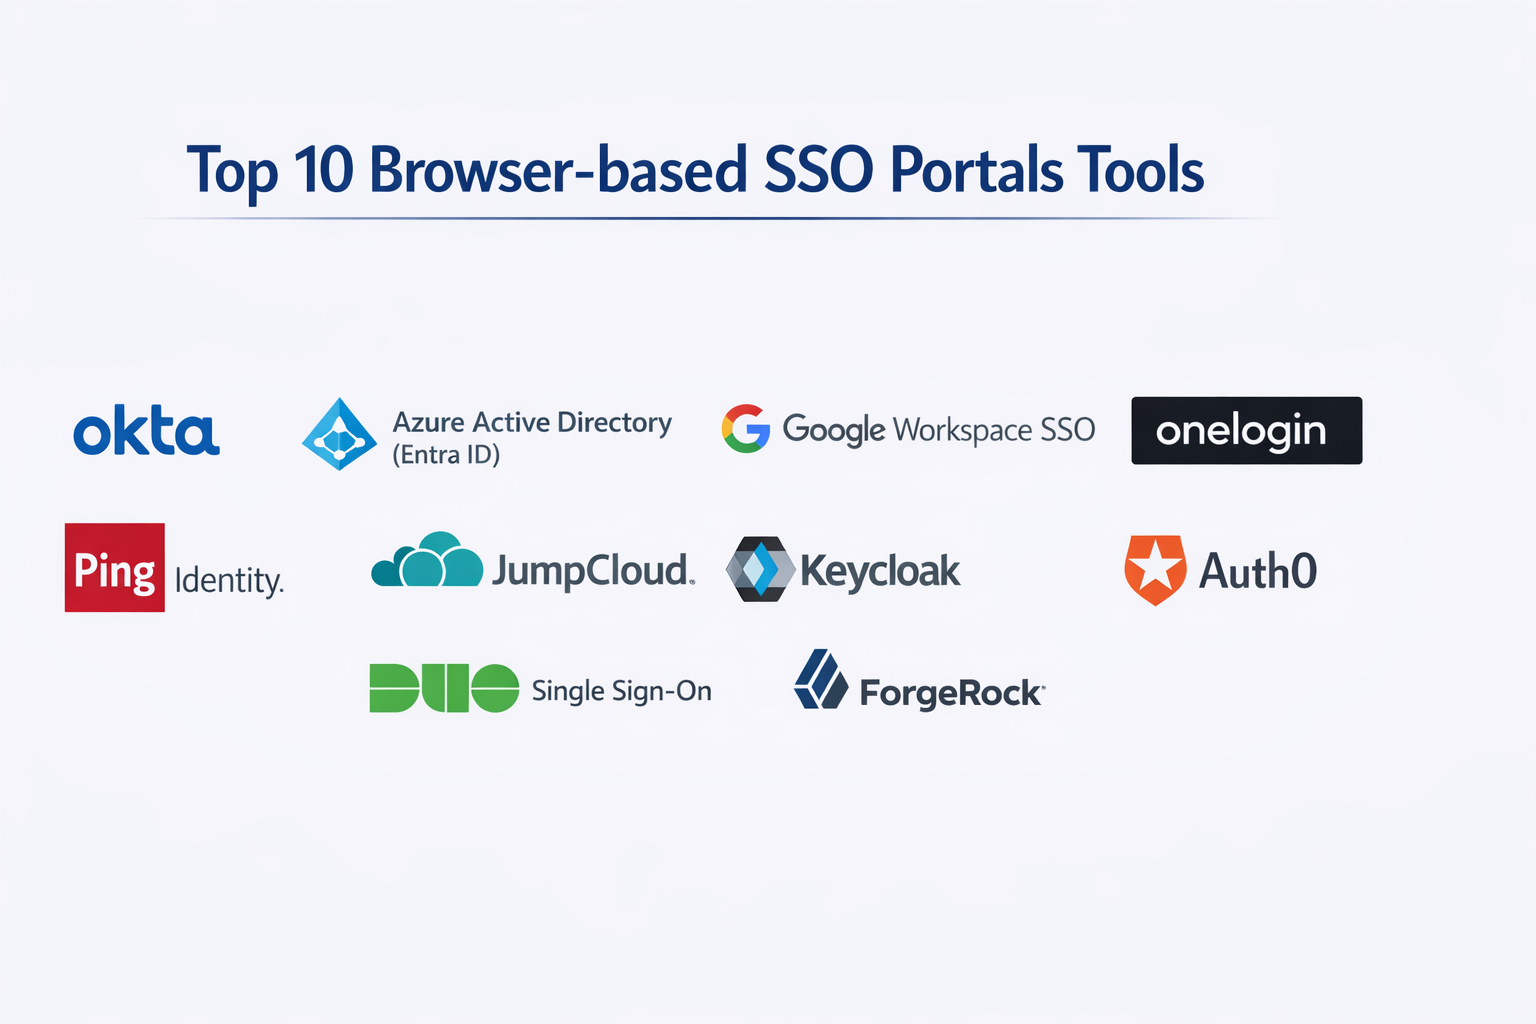Viewport: 1536px width, 1024px height.
Task: Open the Google Workspace SSO label
Action: coord(938,430)
